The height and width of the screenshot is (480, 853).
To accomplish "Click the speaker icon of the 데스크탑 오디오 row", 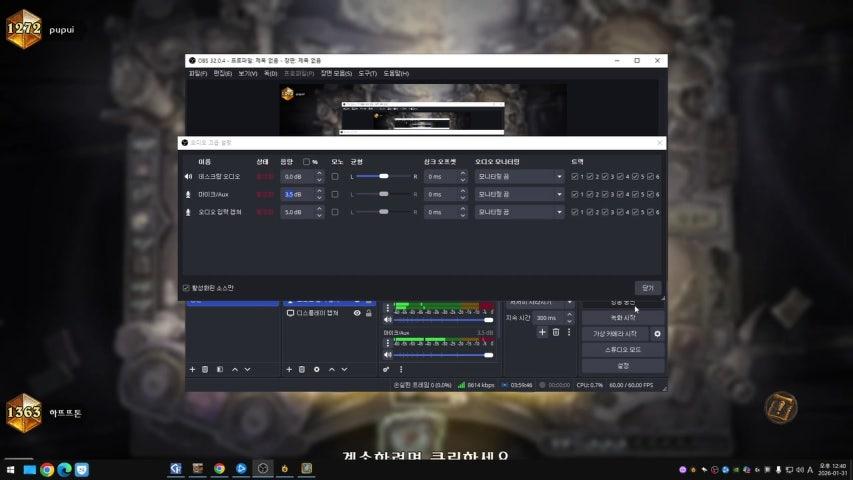I will [x=188, y=176].
